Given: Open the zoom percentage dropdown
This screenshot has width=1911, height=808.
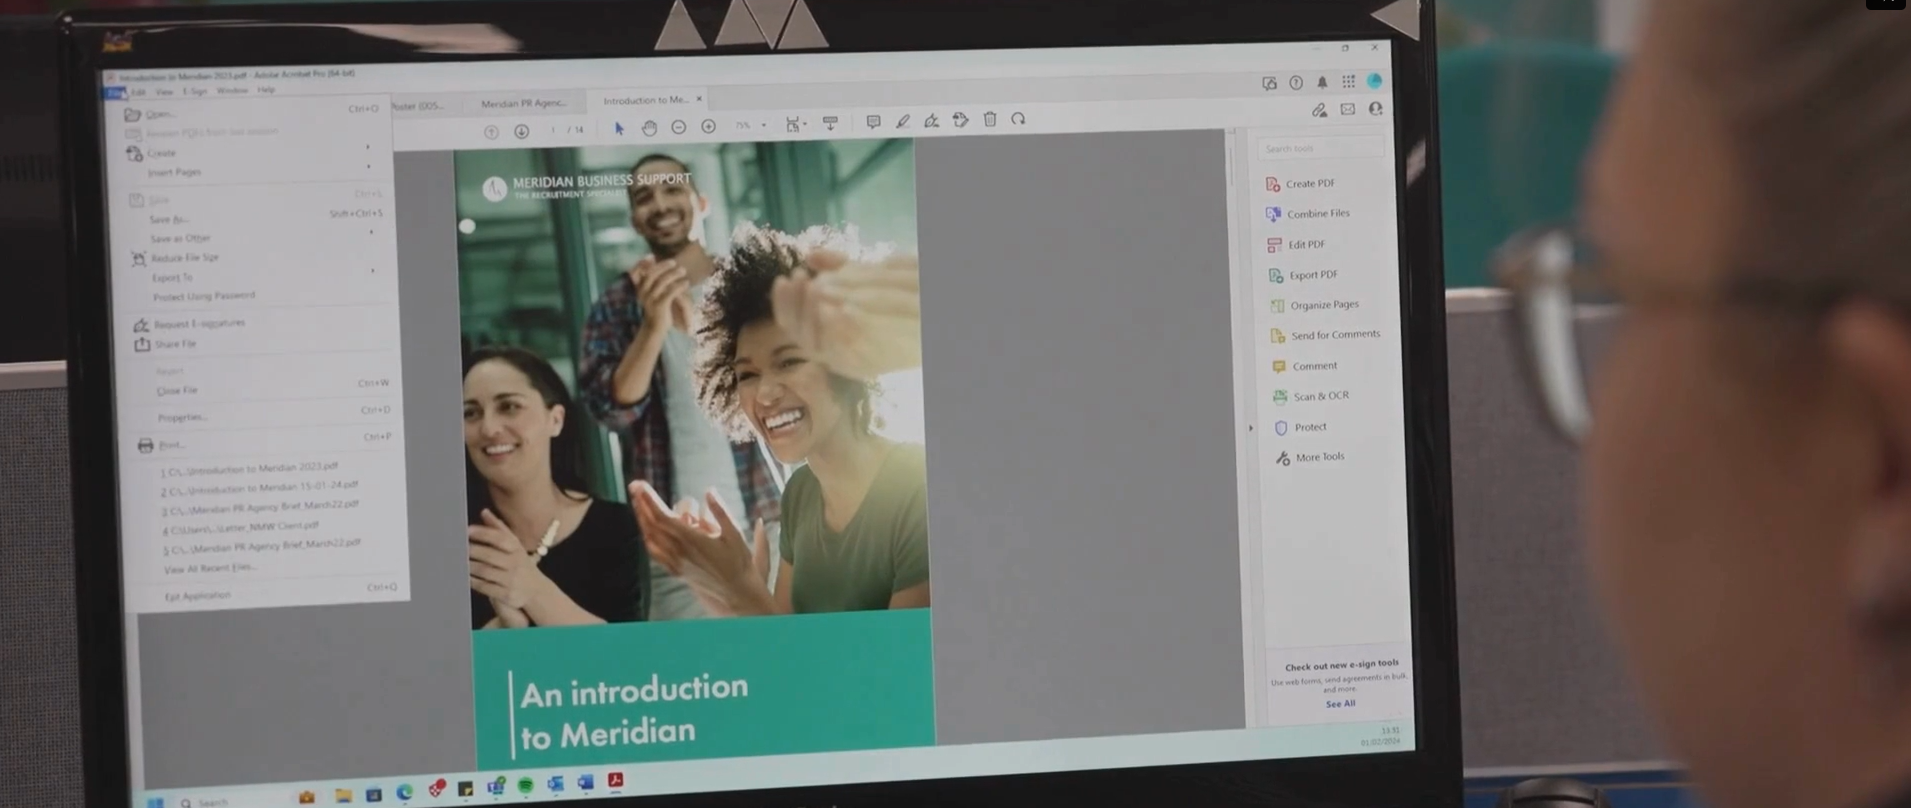Looking at the screenshot, I should coord(764,125).
